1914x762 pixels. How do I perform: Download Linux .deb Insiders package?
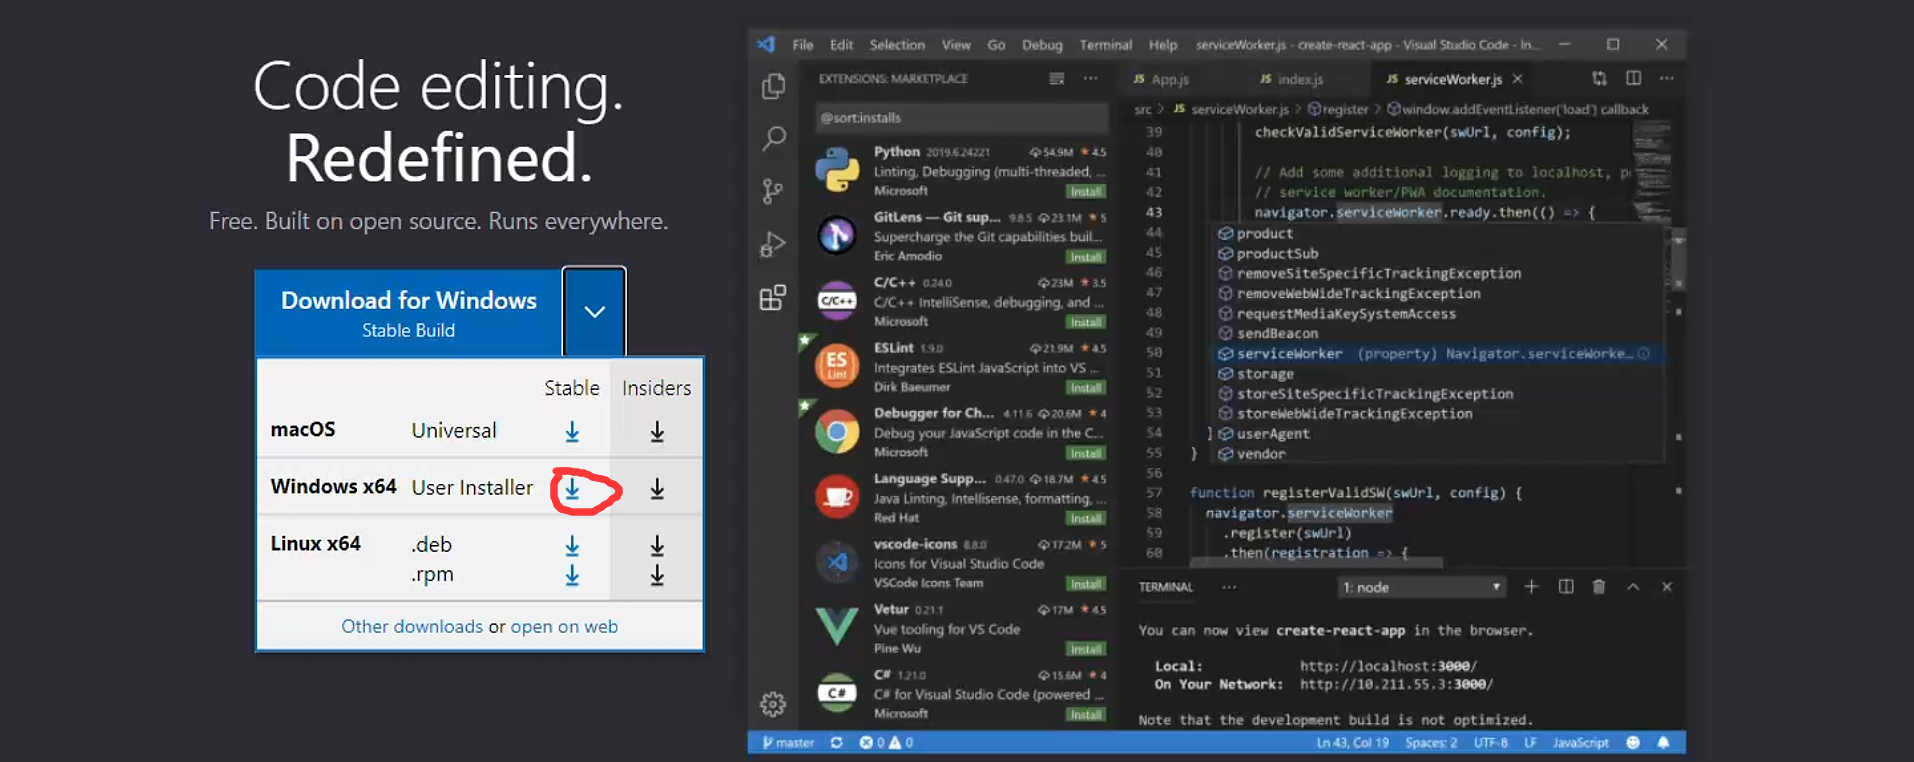(657, 545)
